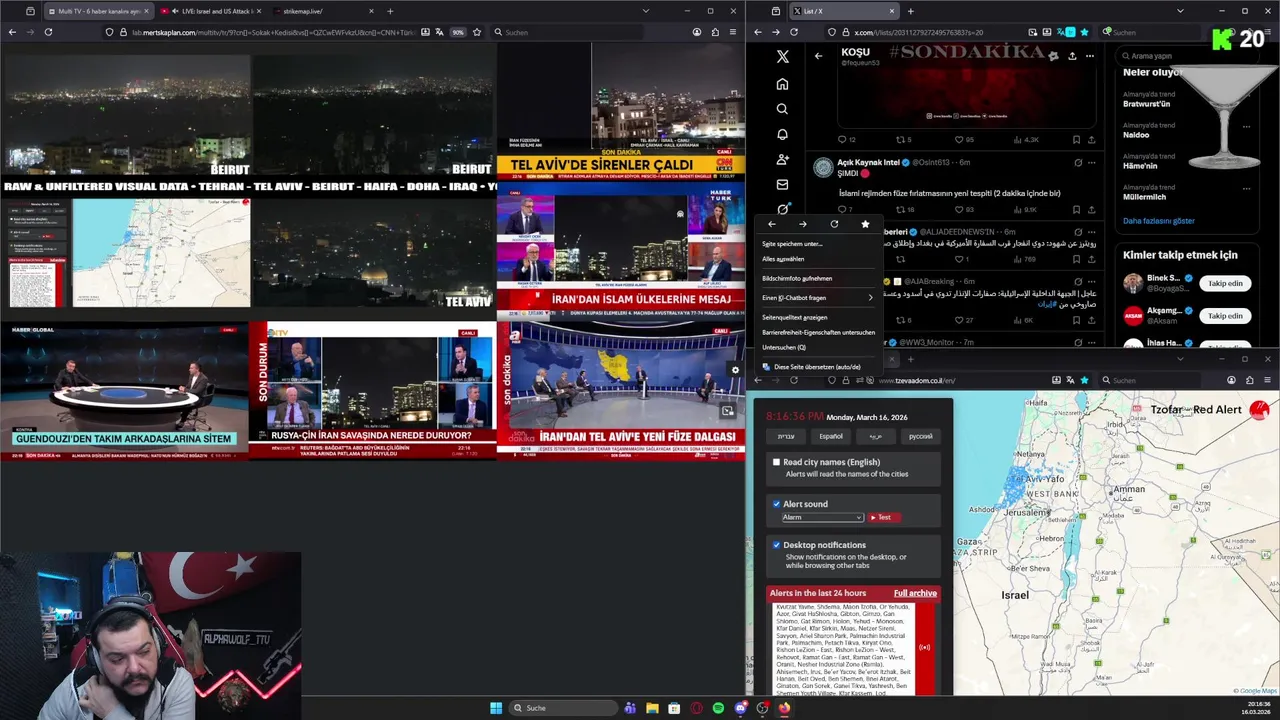Click fullscreen icon on Iran map channel tile
This screenshot has height=720, width=1280.
(728, 411)
